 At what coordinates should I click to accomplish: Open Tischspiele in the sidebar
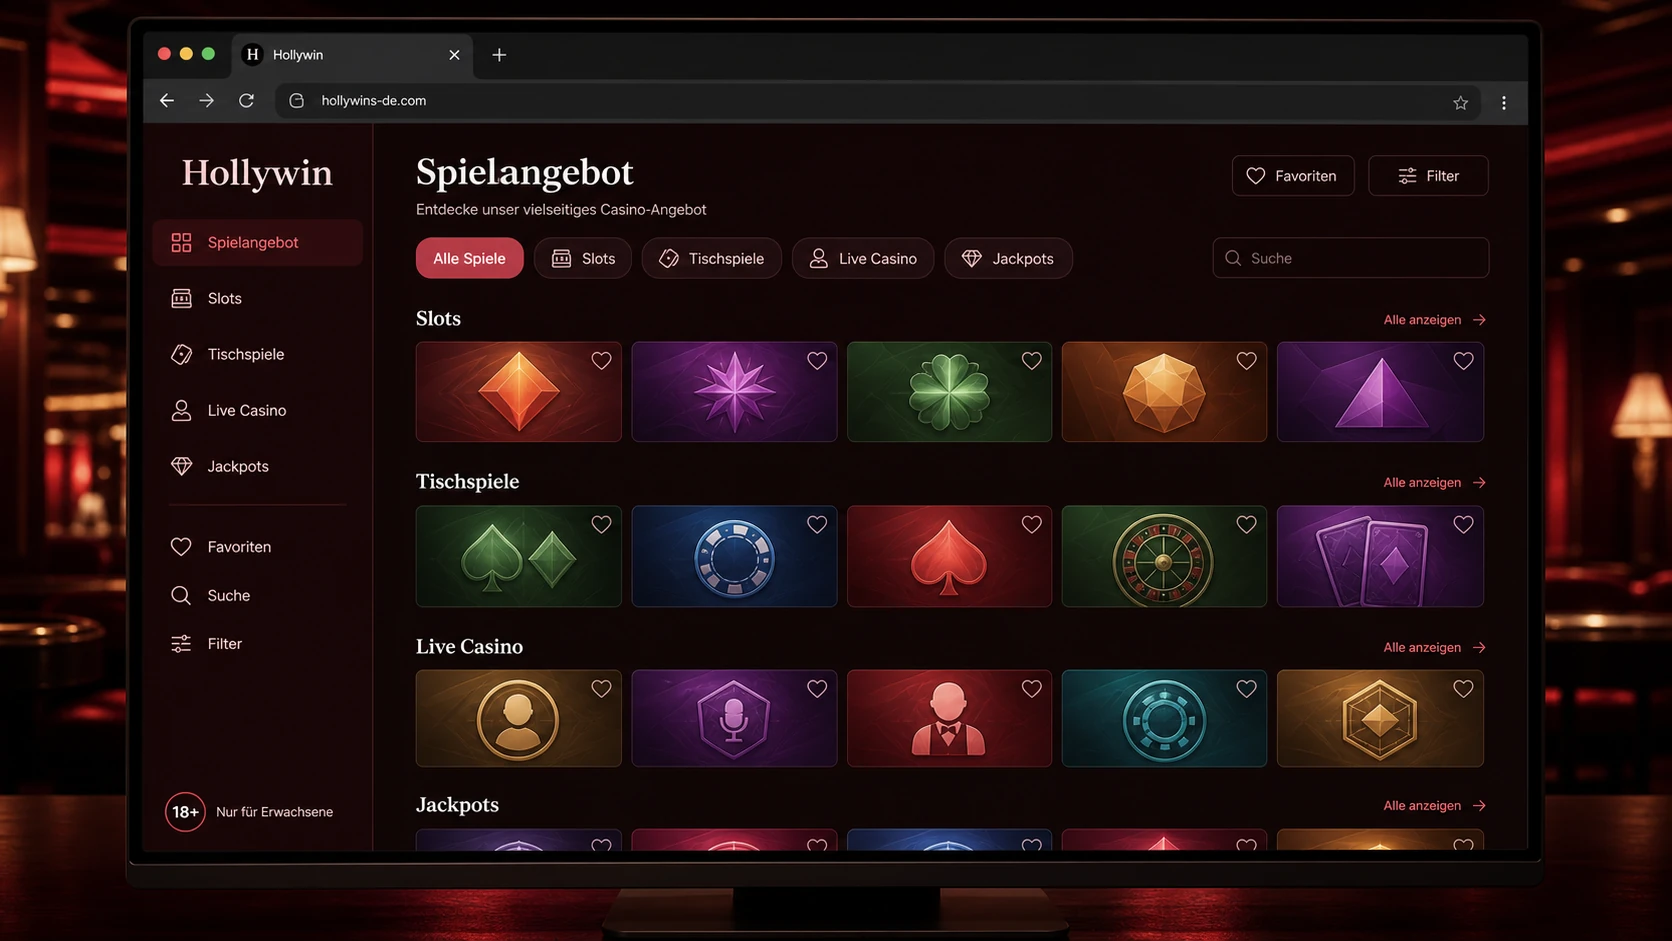click(257, 354)
